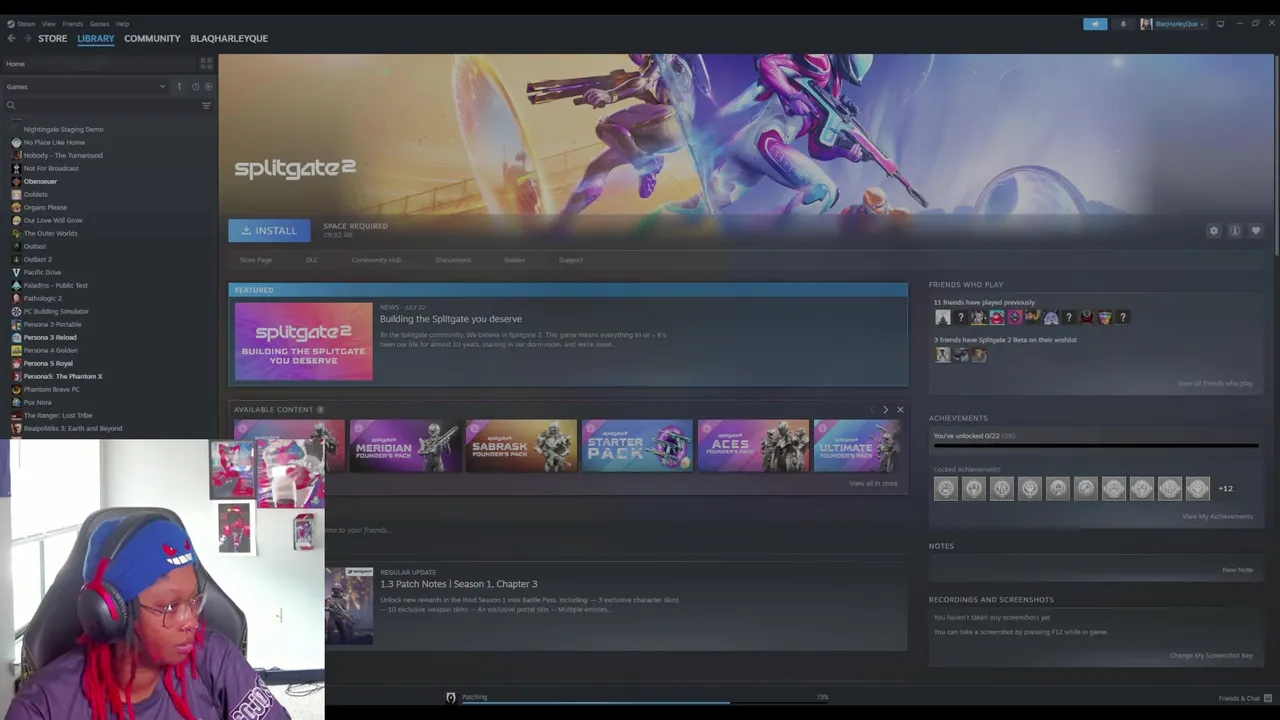This screenshot has width=1280, height=720.
Task: Click Change My Screenshot Key
Action: (1211, 656)
